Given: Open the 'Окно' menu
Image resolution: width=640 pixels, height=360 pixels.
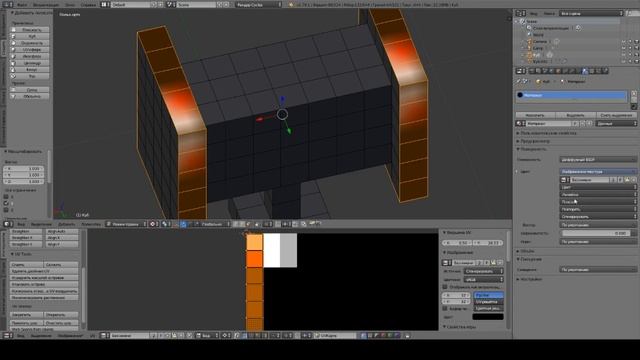Looking at the screenshot, I should 70,4.
